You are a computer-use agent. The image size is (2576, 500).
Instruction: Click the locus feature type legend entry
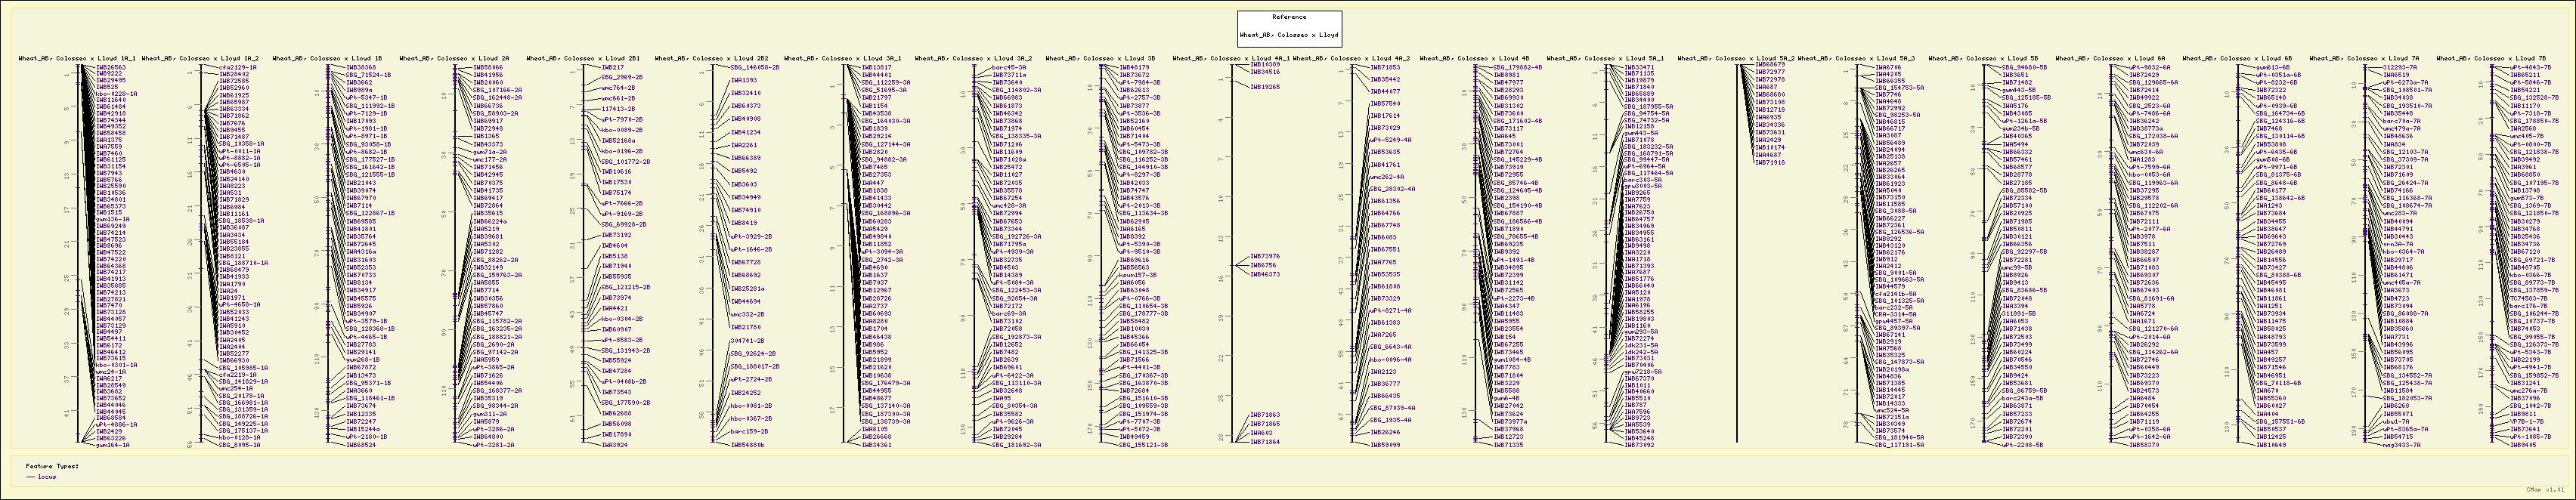[x=46, y=477]
